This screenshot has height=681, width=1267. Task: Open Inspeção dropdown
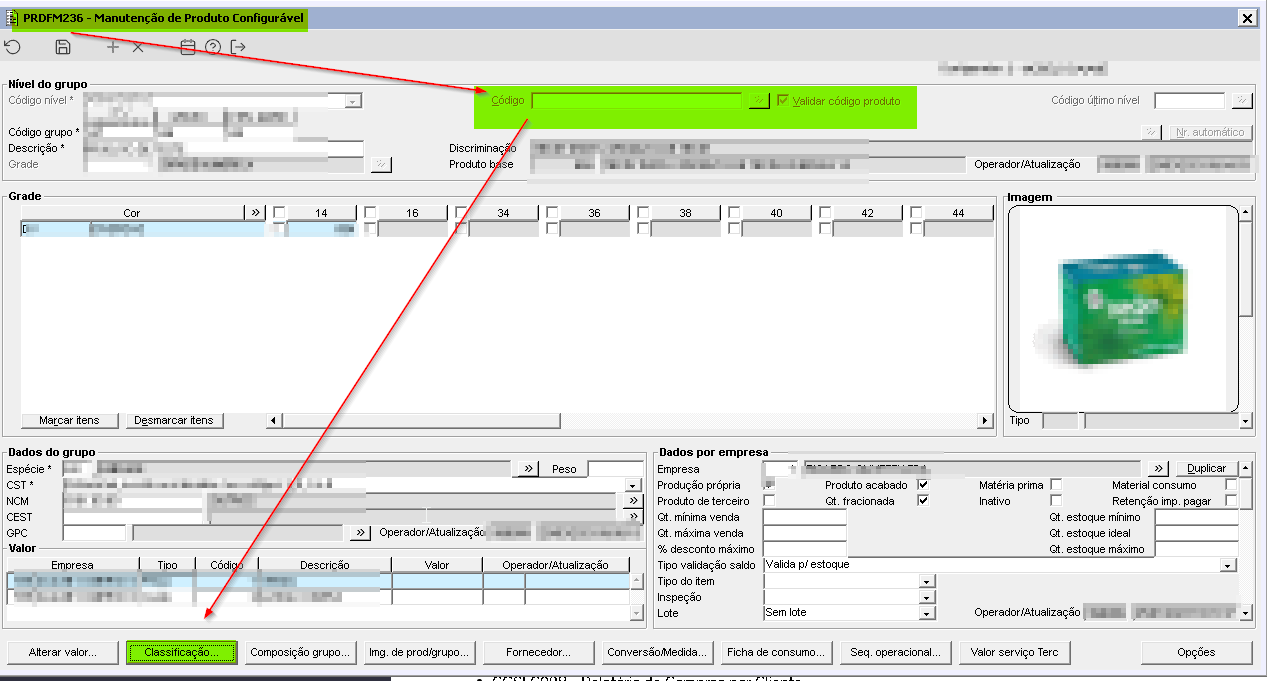(926, 597)
